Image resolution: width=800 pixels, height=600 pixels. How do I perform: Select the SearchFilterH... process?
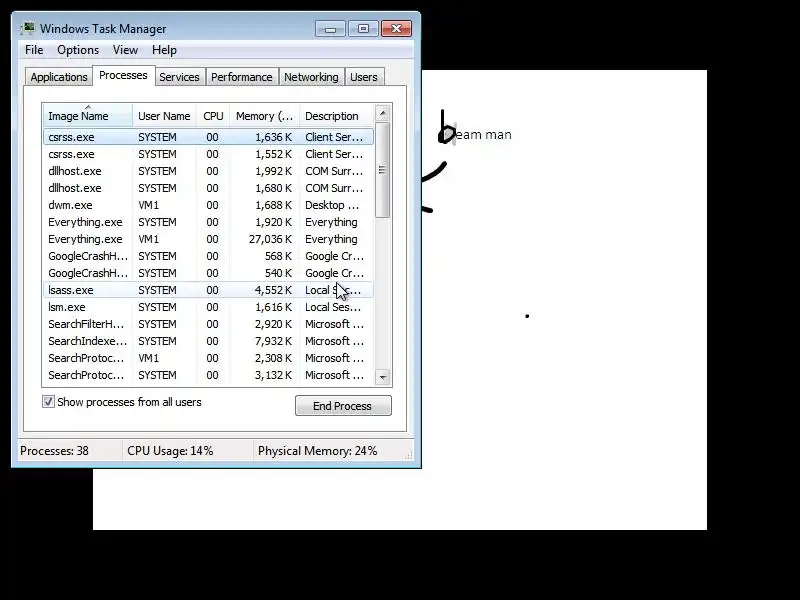[x=209, y=324]
